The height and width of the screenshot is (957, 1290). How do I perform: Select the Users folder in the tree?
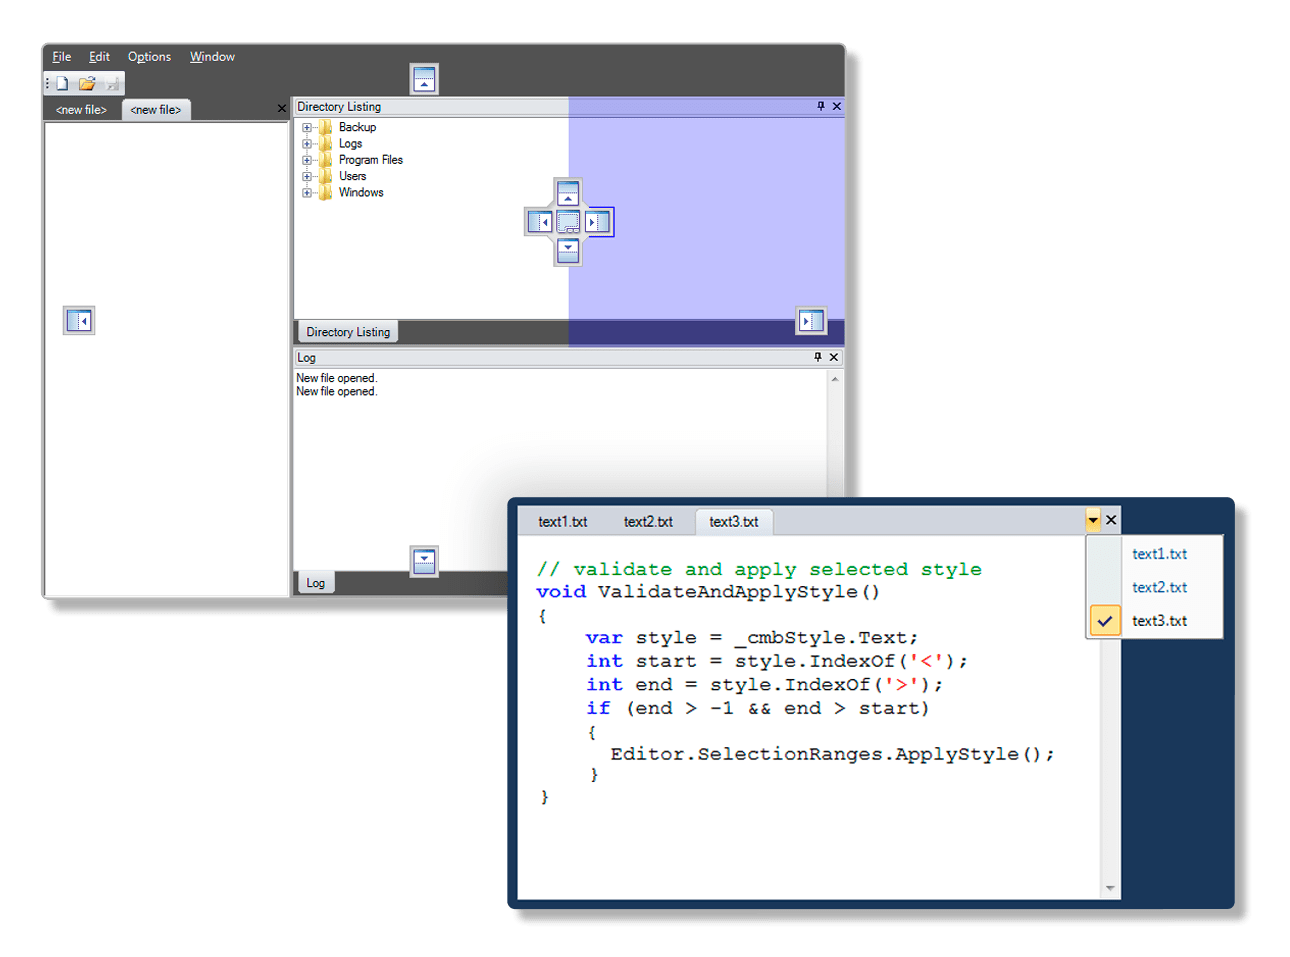[354, 175]
